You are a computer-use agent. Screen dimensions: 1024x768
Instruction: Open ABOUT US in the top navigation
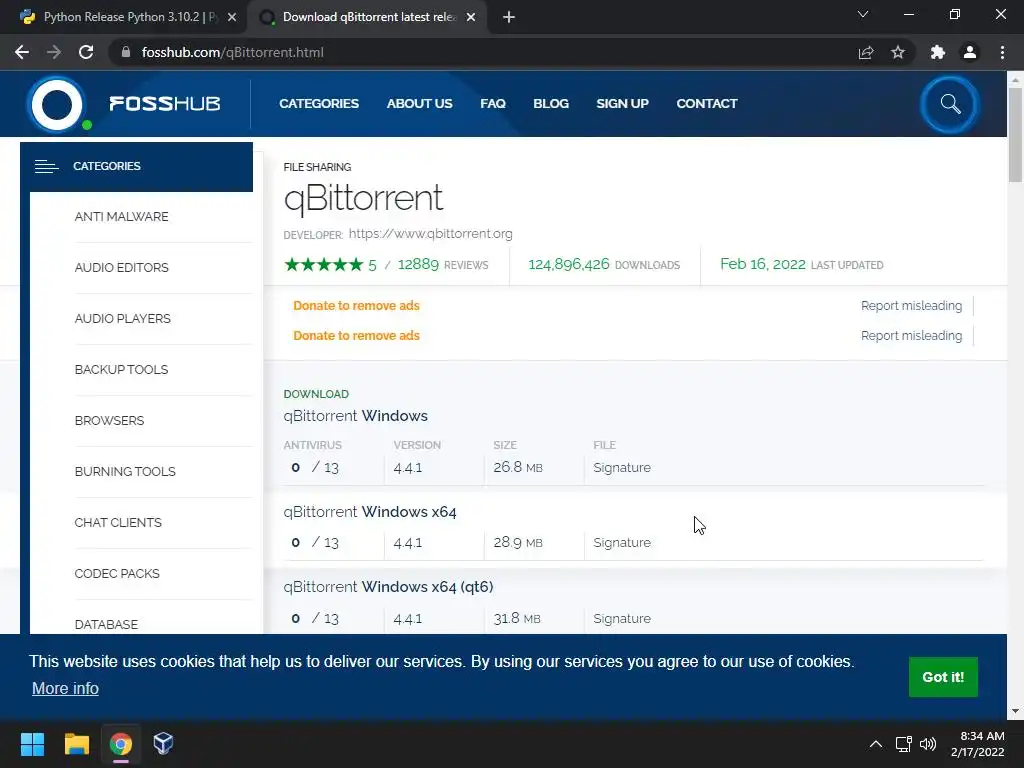point(419,104)
